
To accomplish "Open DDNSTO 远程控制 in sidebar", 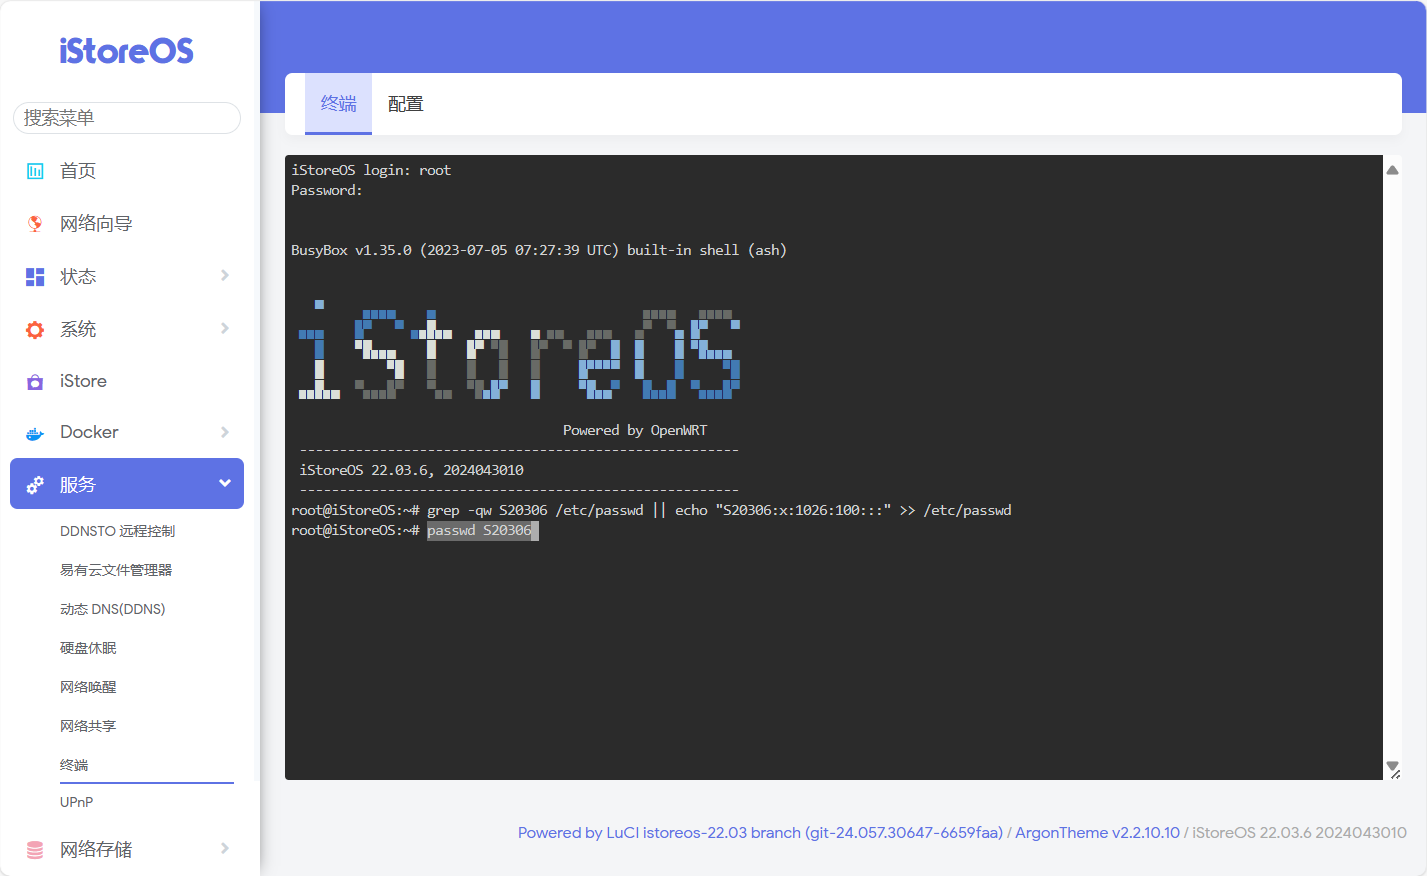I will click(117, 531).
